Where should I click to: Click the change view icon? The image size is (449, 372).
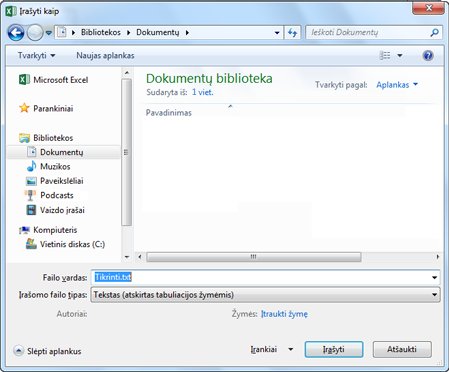pos(385,55)
